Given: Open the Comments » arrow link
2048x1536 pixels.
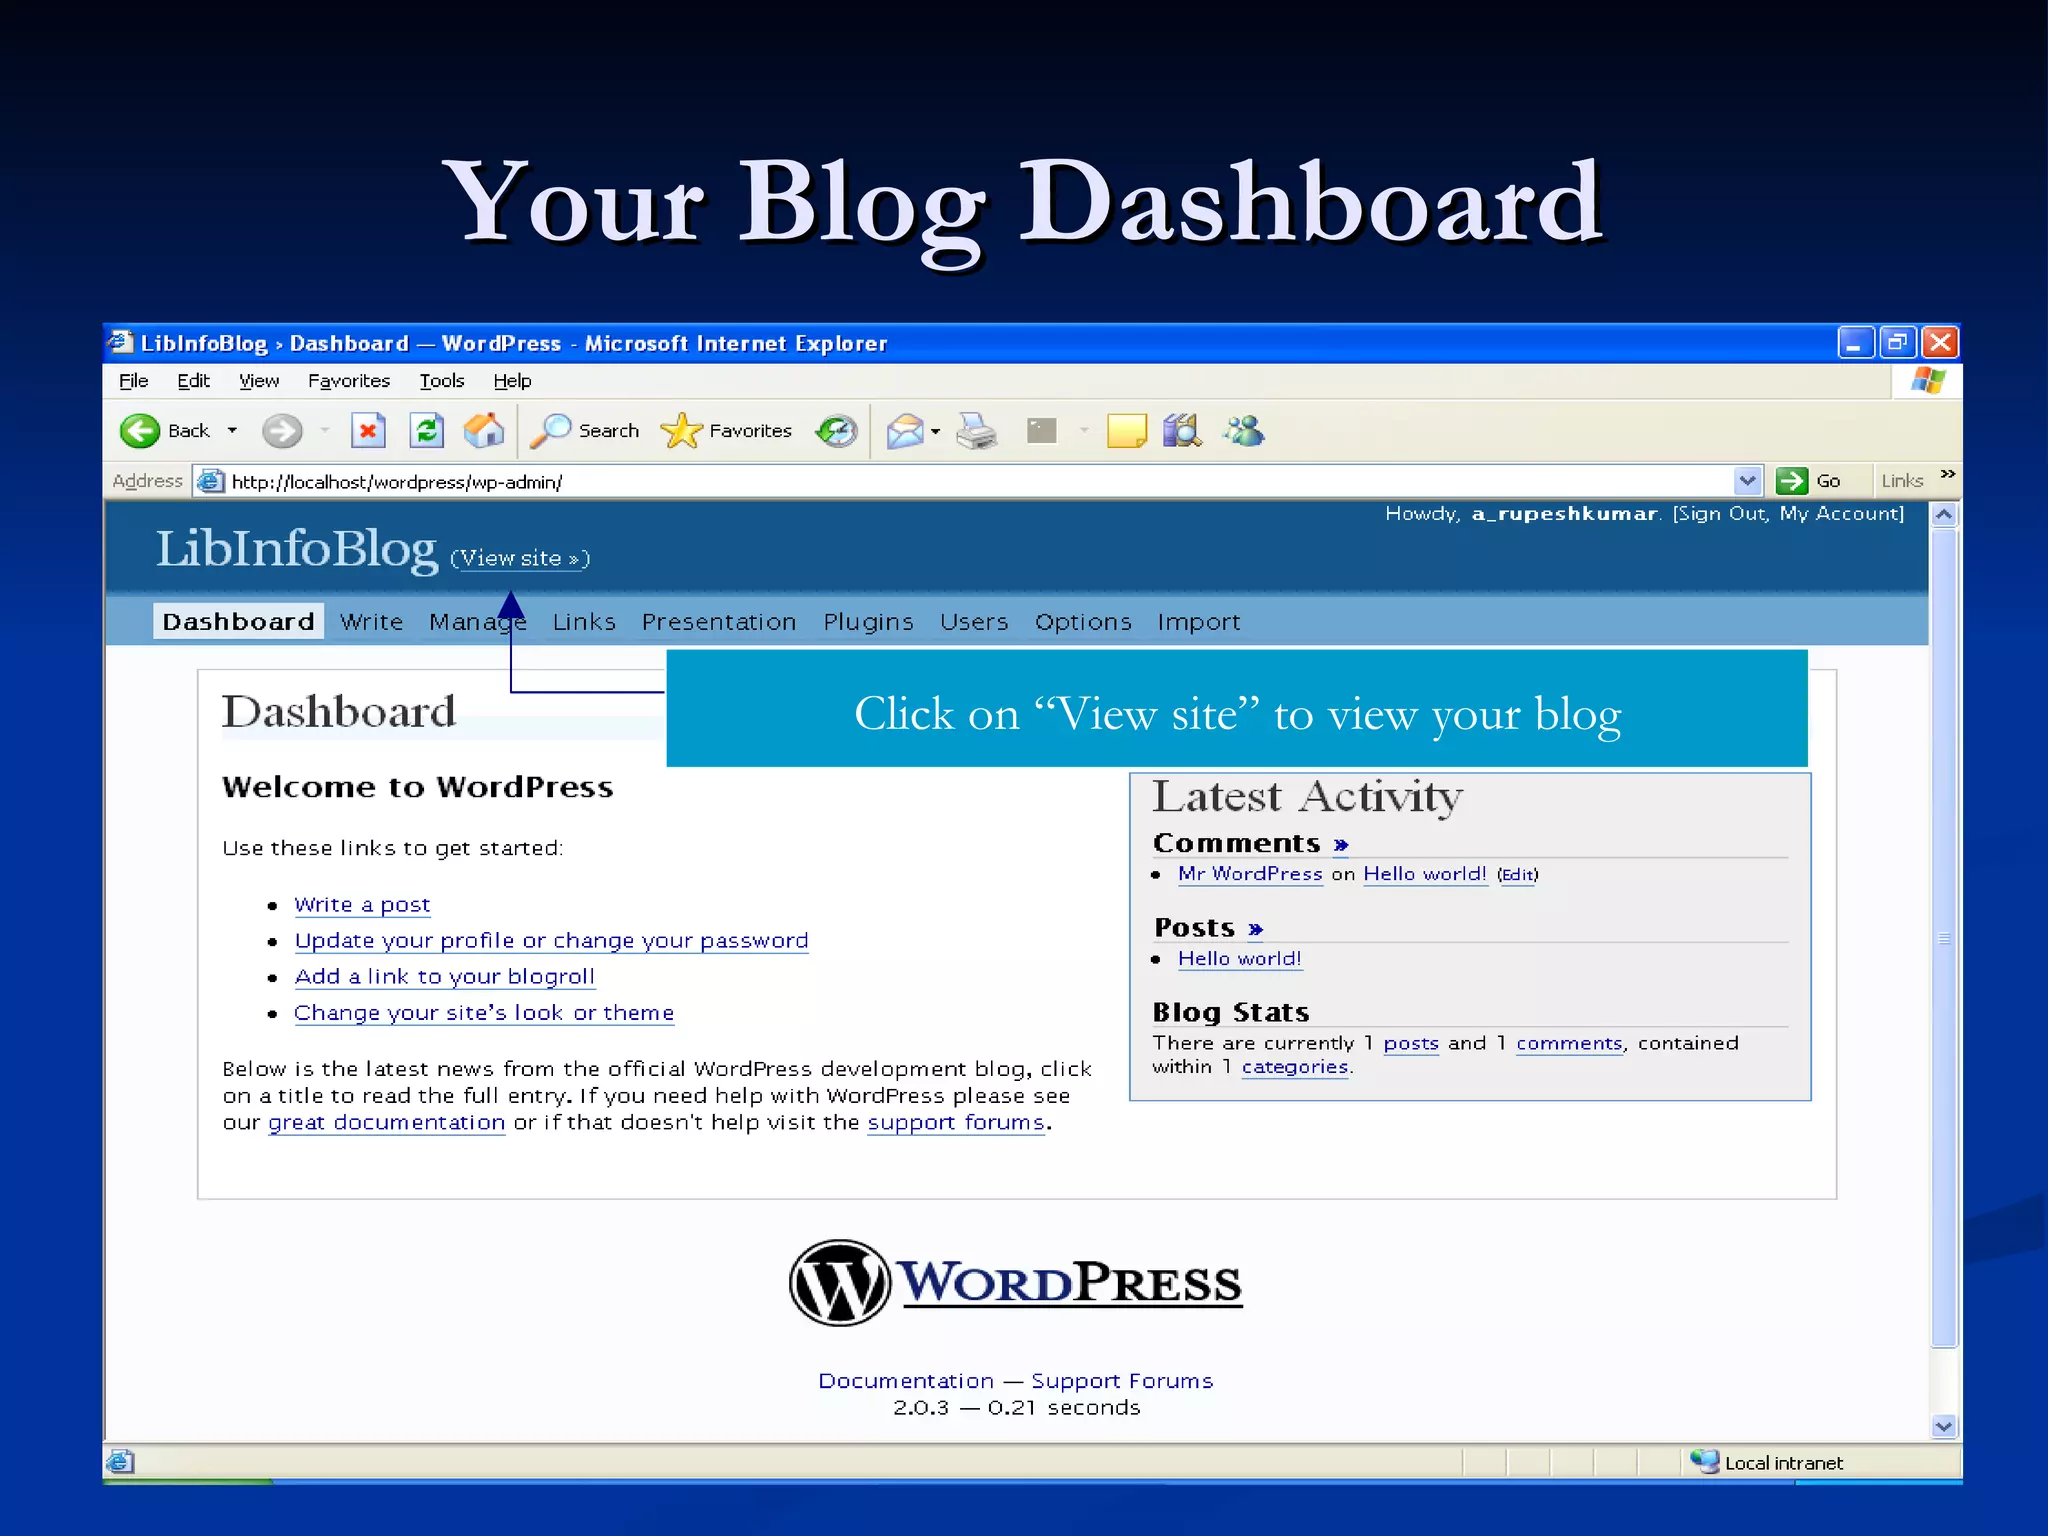Looking at the screenshot, I should 1341,845.
